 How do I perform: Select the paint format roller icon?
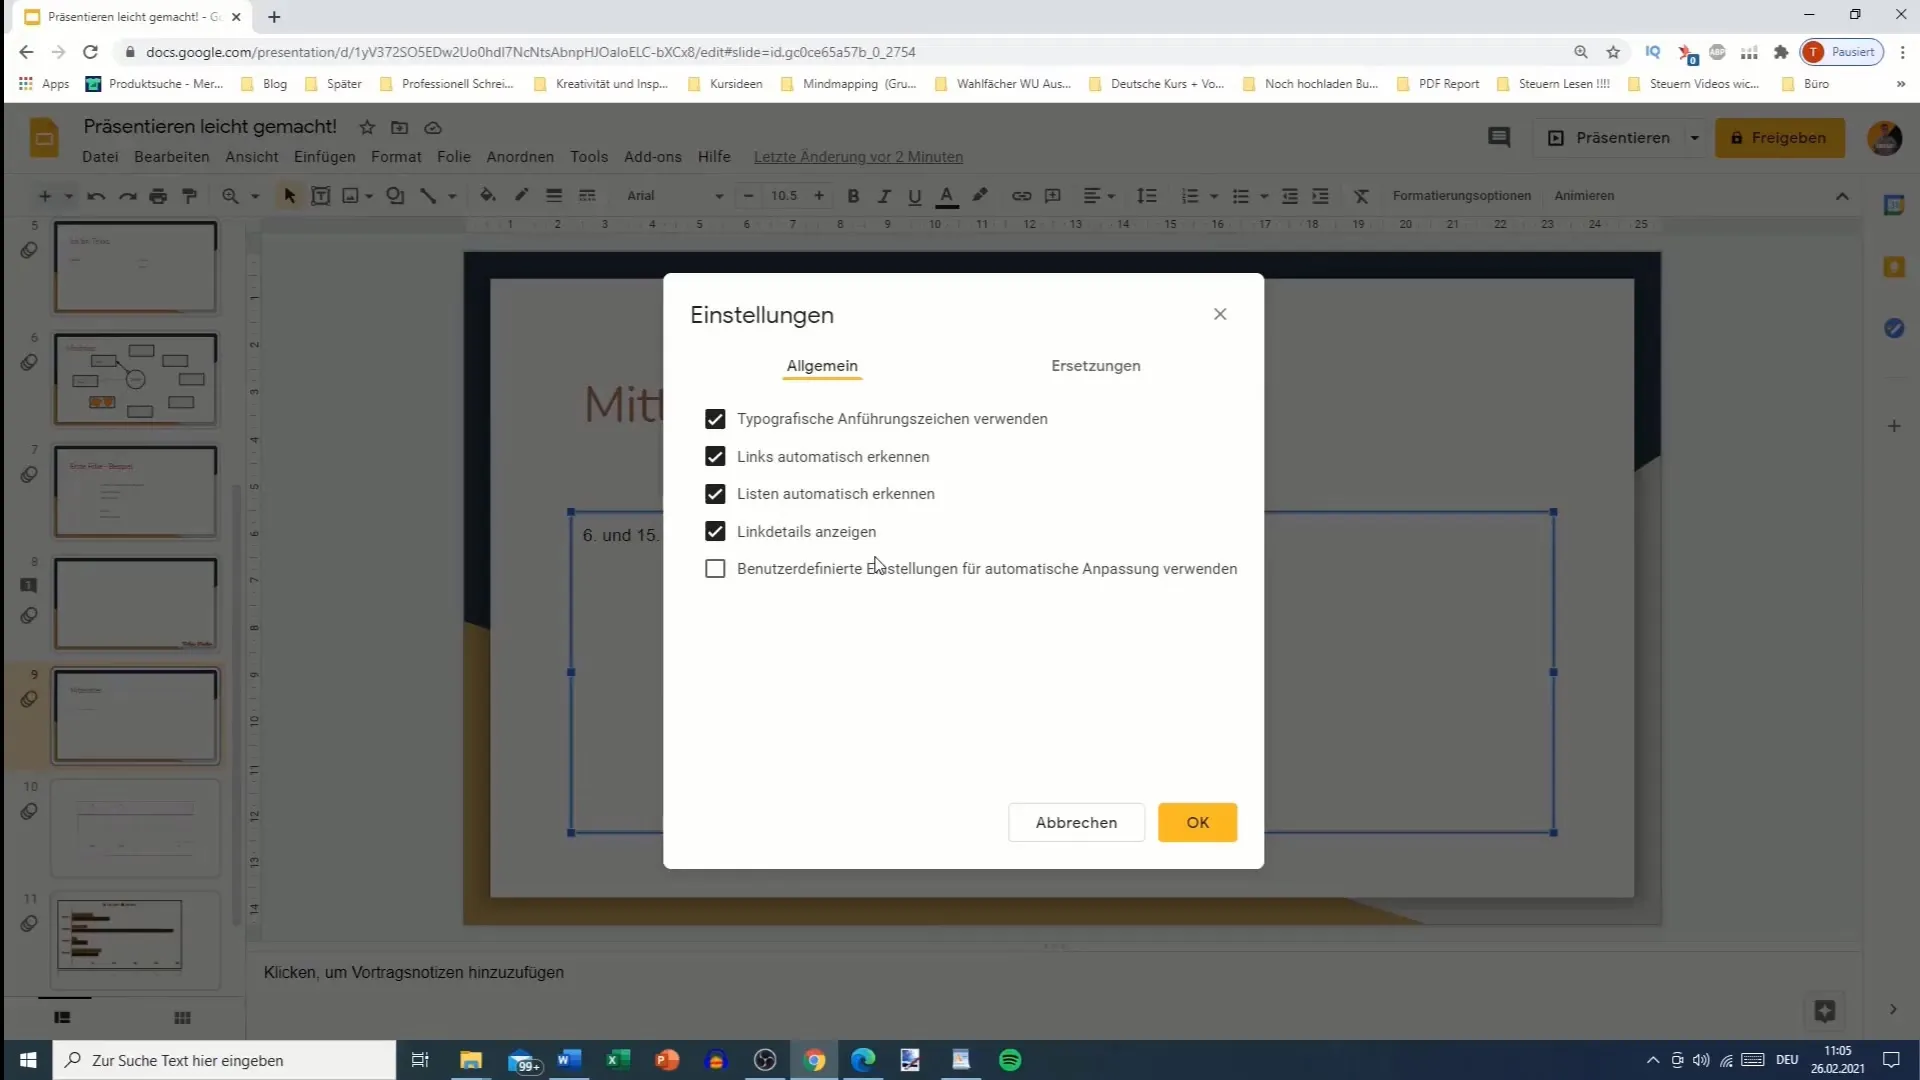(x=189, y=196)
